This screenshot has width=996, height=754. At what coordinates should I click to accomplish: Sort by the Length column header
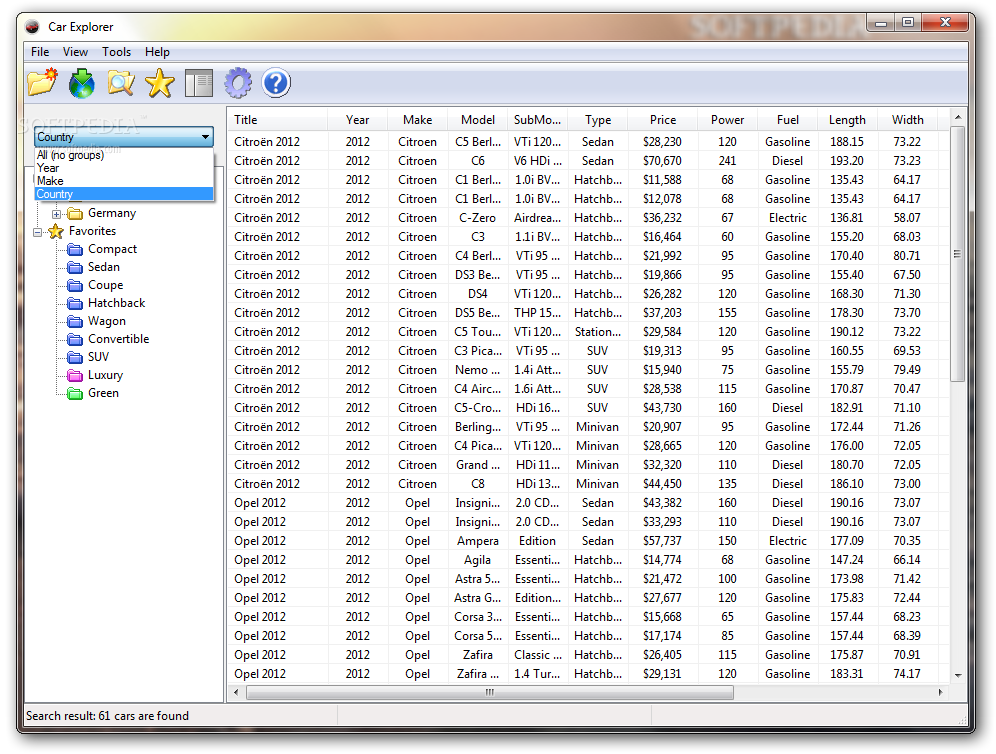coord(847,119)
